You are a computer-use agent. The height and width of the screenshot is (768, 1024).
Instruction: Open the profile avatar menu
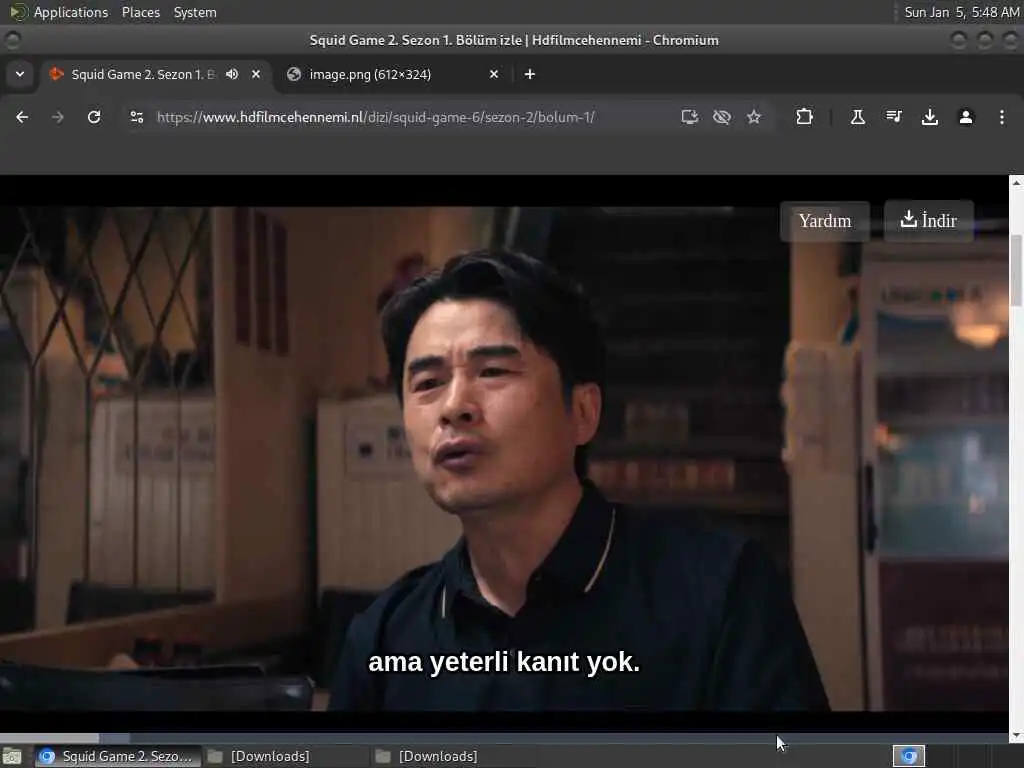(966, 117)
